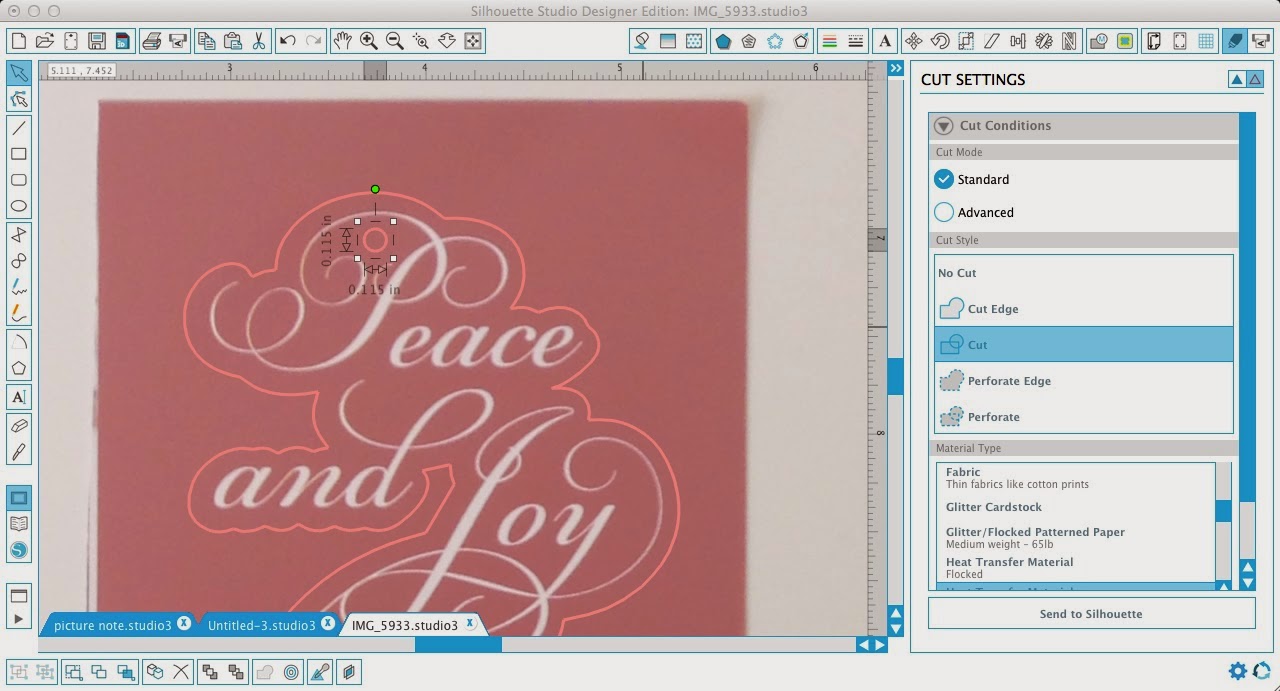Image resolution: width=1280 pixels, height=691 pixels.
Task: Select the Eraser tool
Action: (x=19, y=426)
